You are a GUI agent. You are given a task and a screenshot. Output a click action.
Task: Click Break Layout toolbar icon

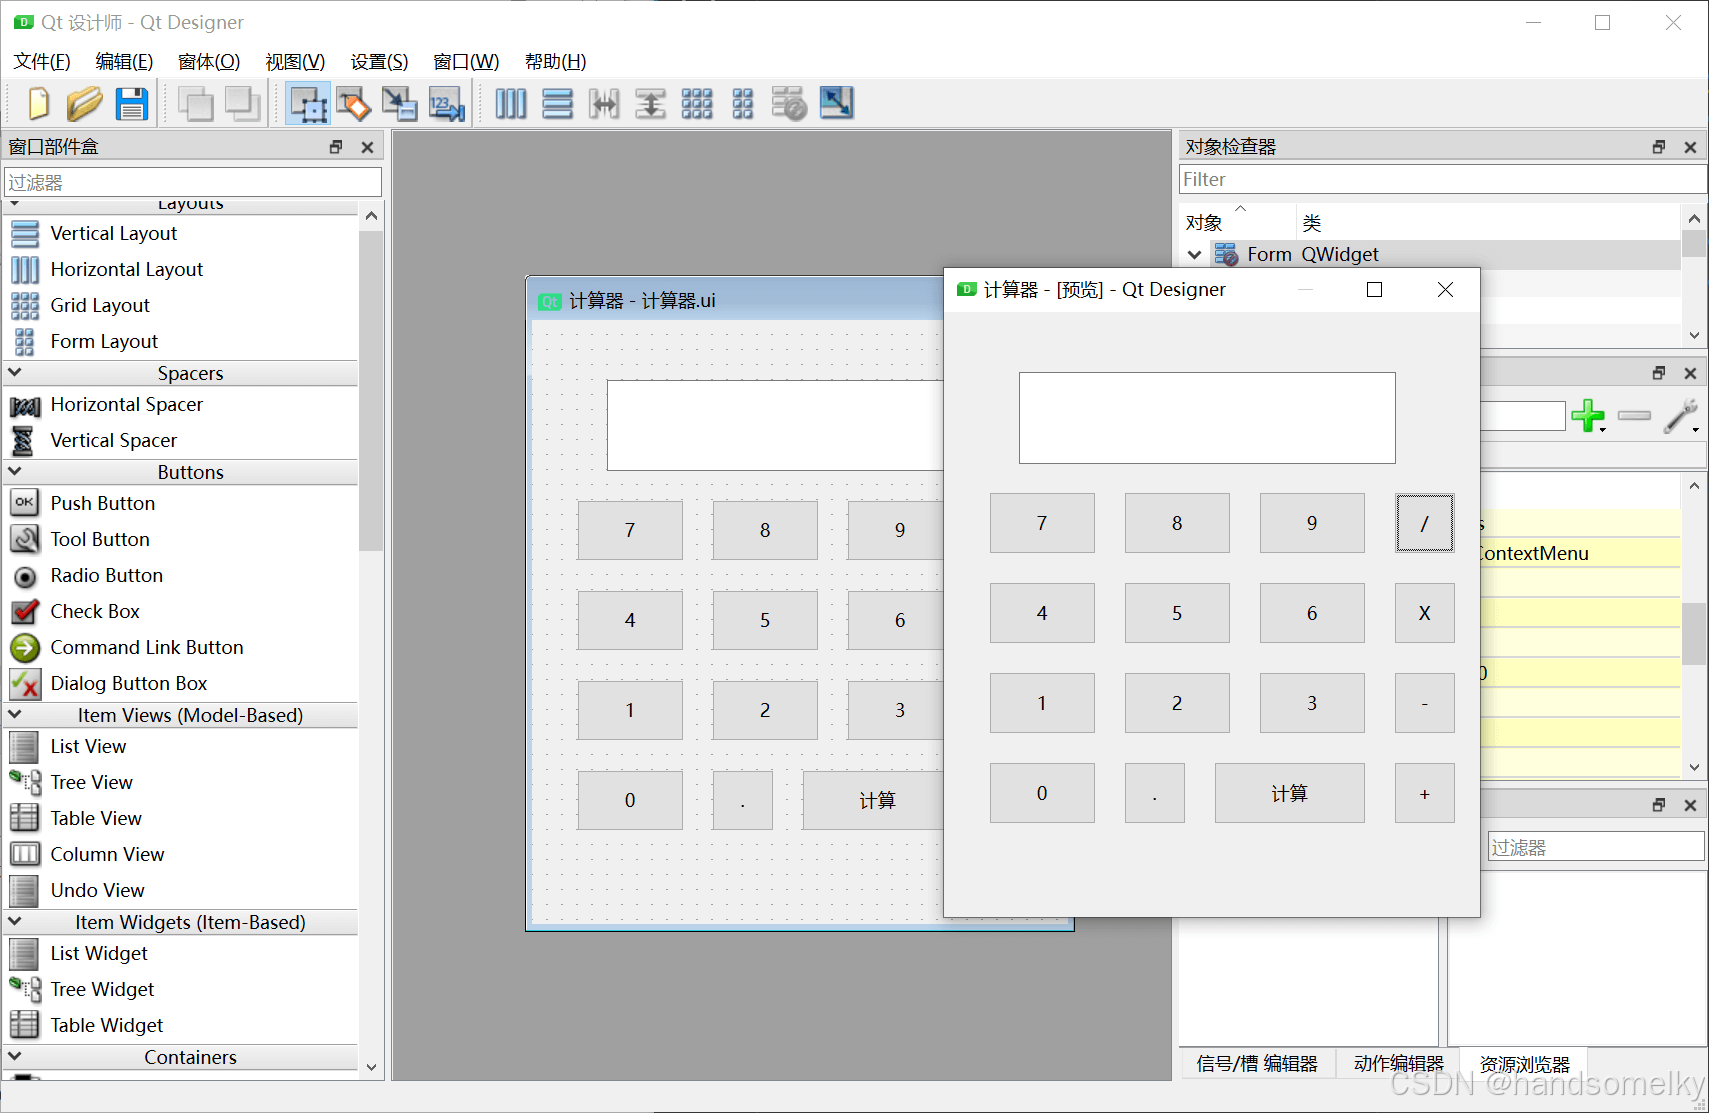click(789, 103)
